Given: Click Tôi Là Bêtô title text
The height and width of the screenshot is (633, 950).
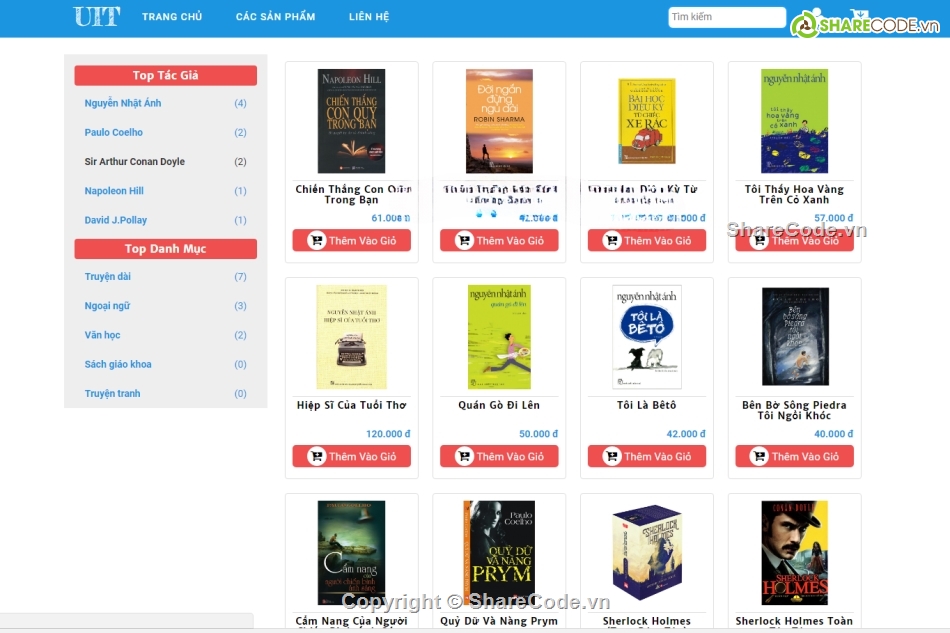Looking at the screenshot, I should coord(646,405).
